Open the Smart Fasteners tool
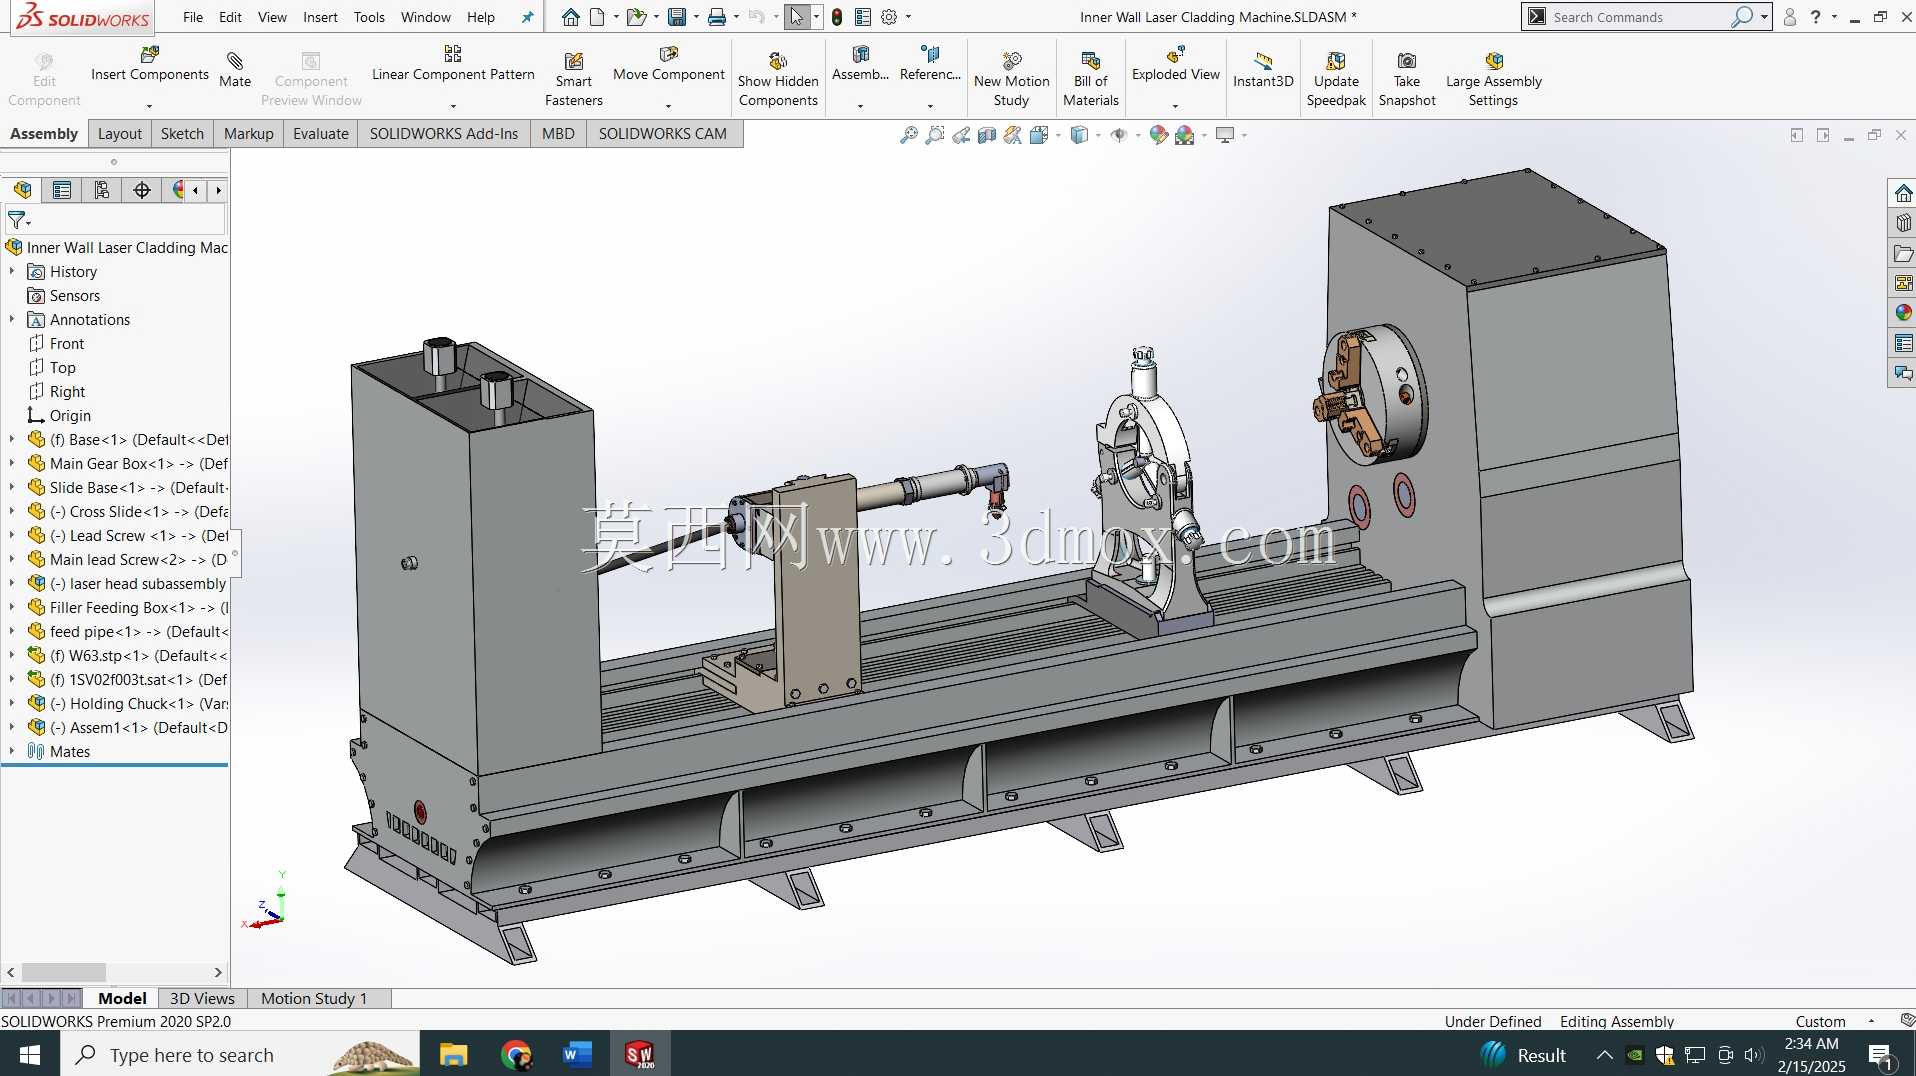Screen dimensions: 1916x1076 pos(574,80)
